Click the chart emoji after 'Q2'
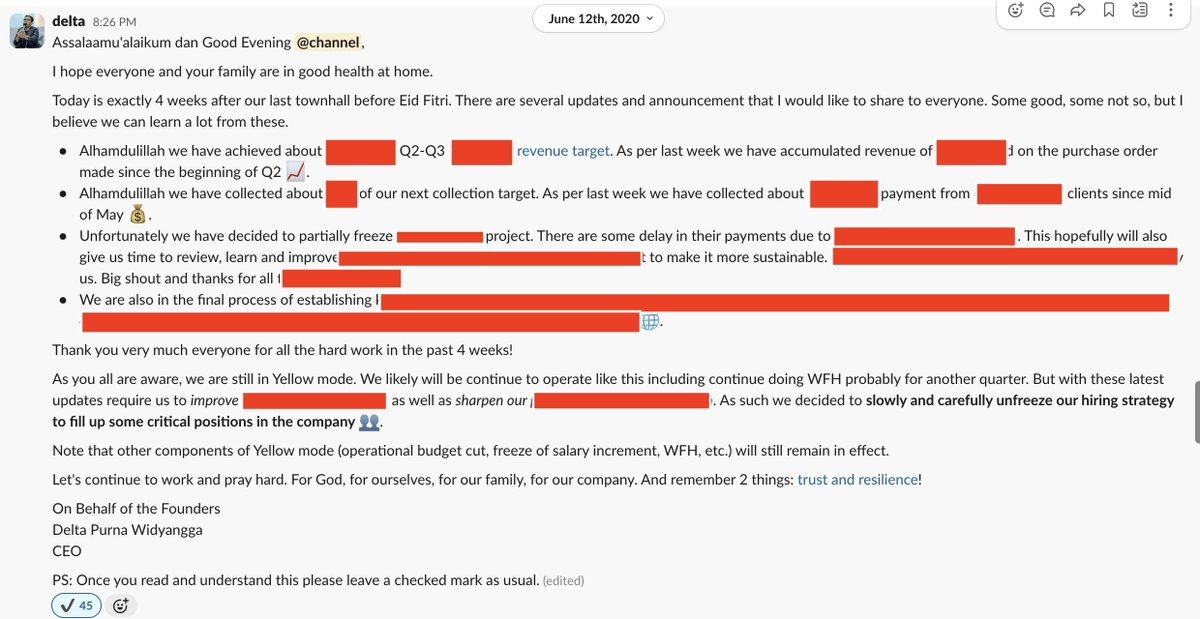The height and width of the screenshot is (619, 1200). (295, 172)
